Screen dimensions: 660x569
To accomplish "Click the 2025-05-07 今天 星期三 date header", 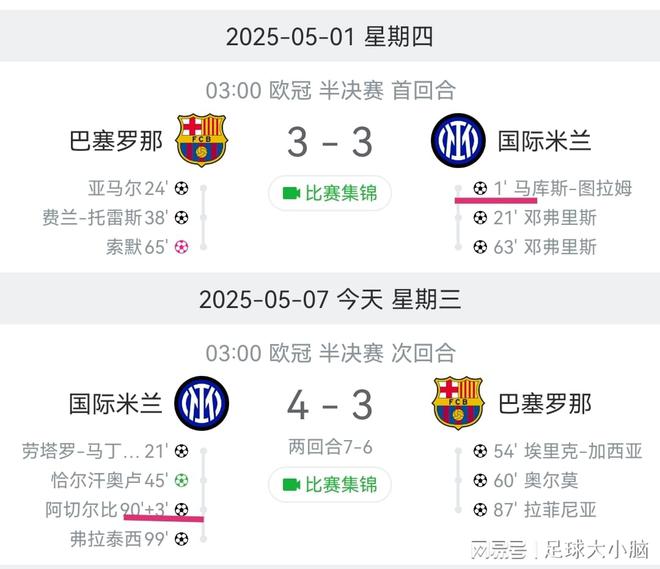I will pyautogui.click(x=329, y=299).
